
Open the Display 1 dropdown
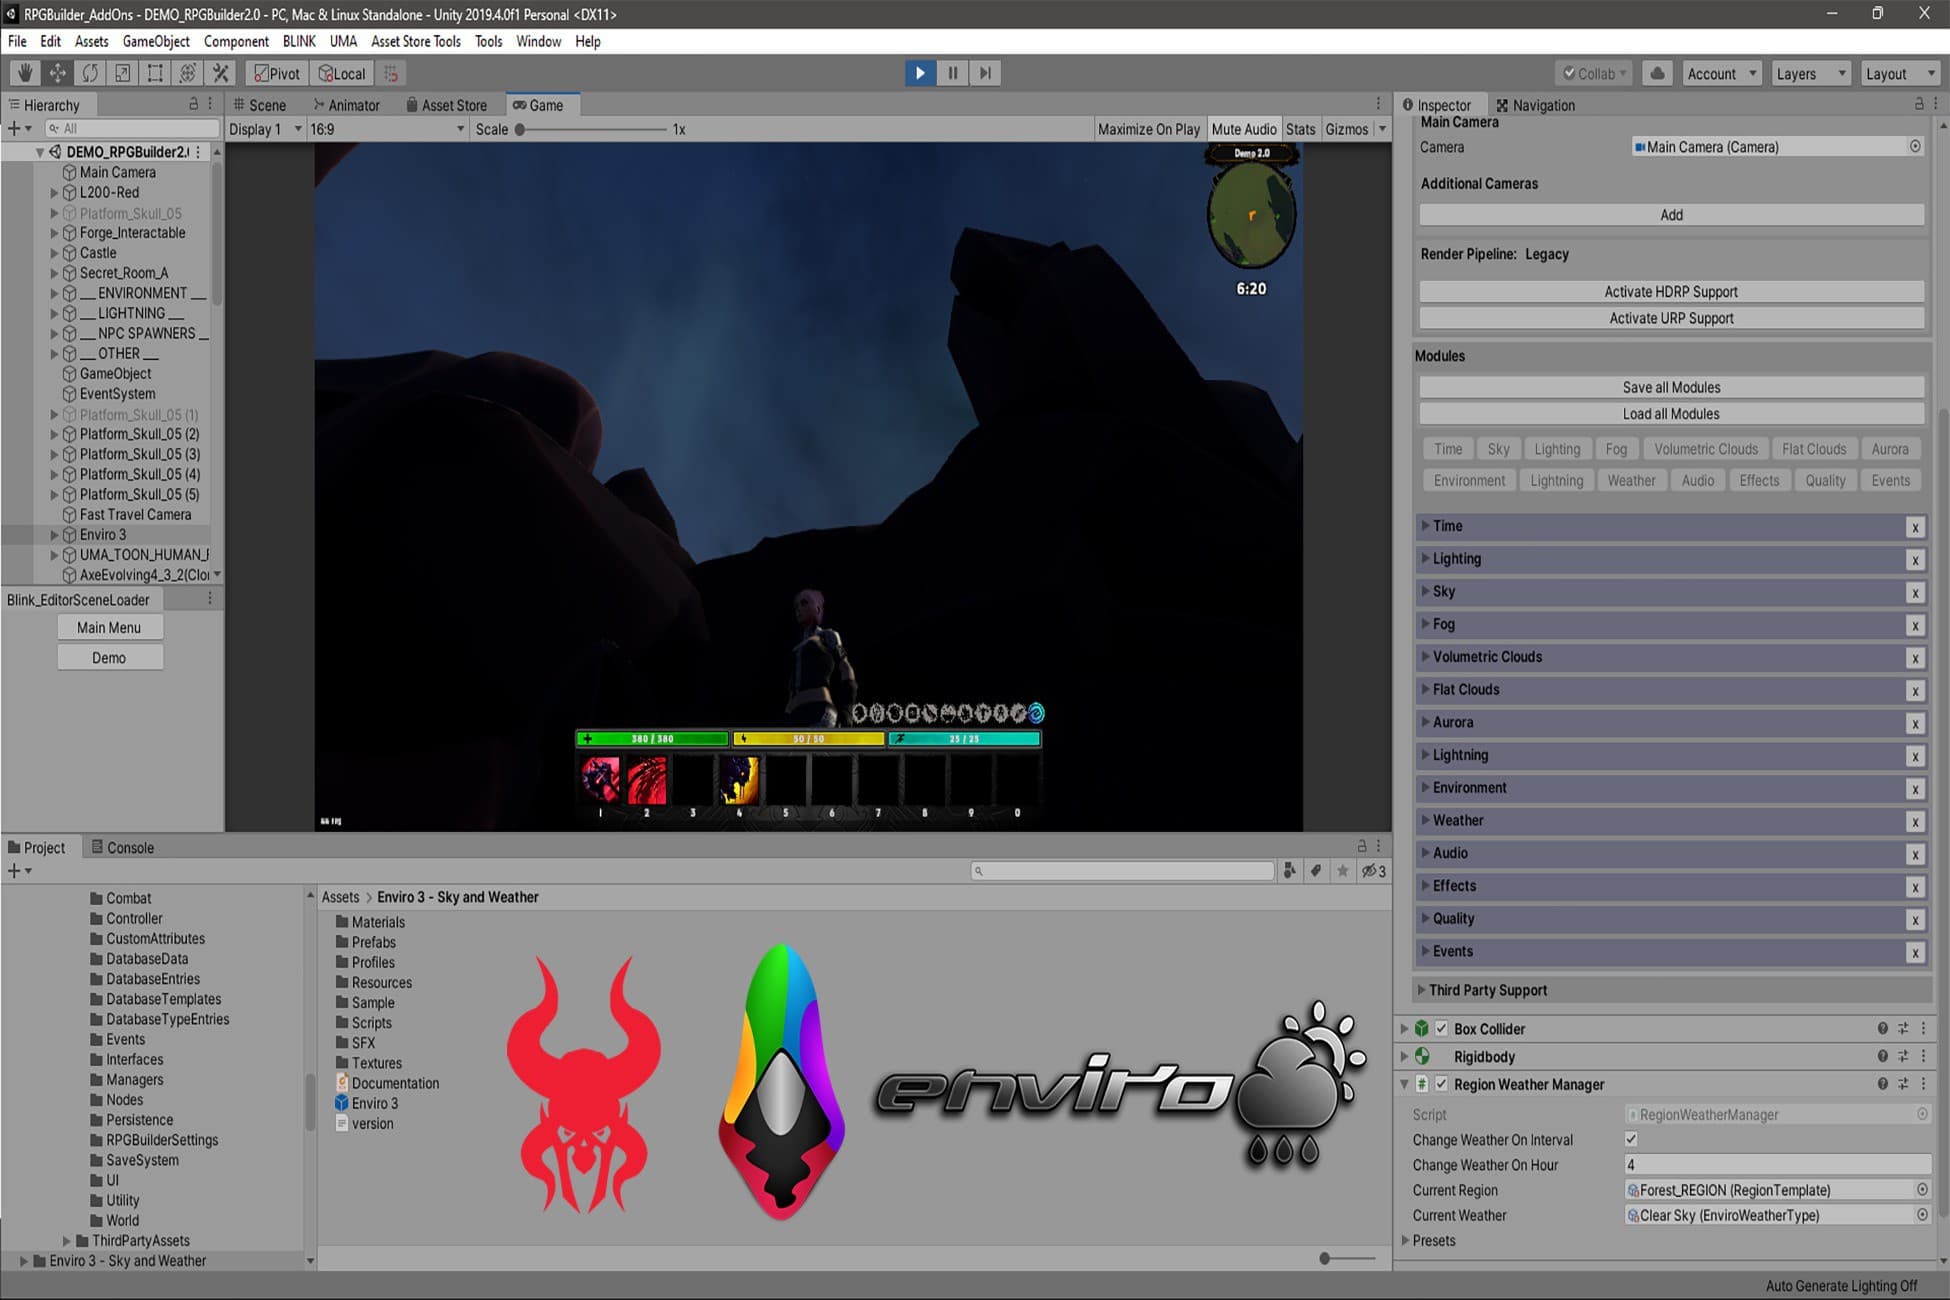265,129
